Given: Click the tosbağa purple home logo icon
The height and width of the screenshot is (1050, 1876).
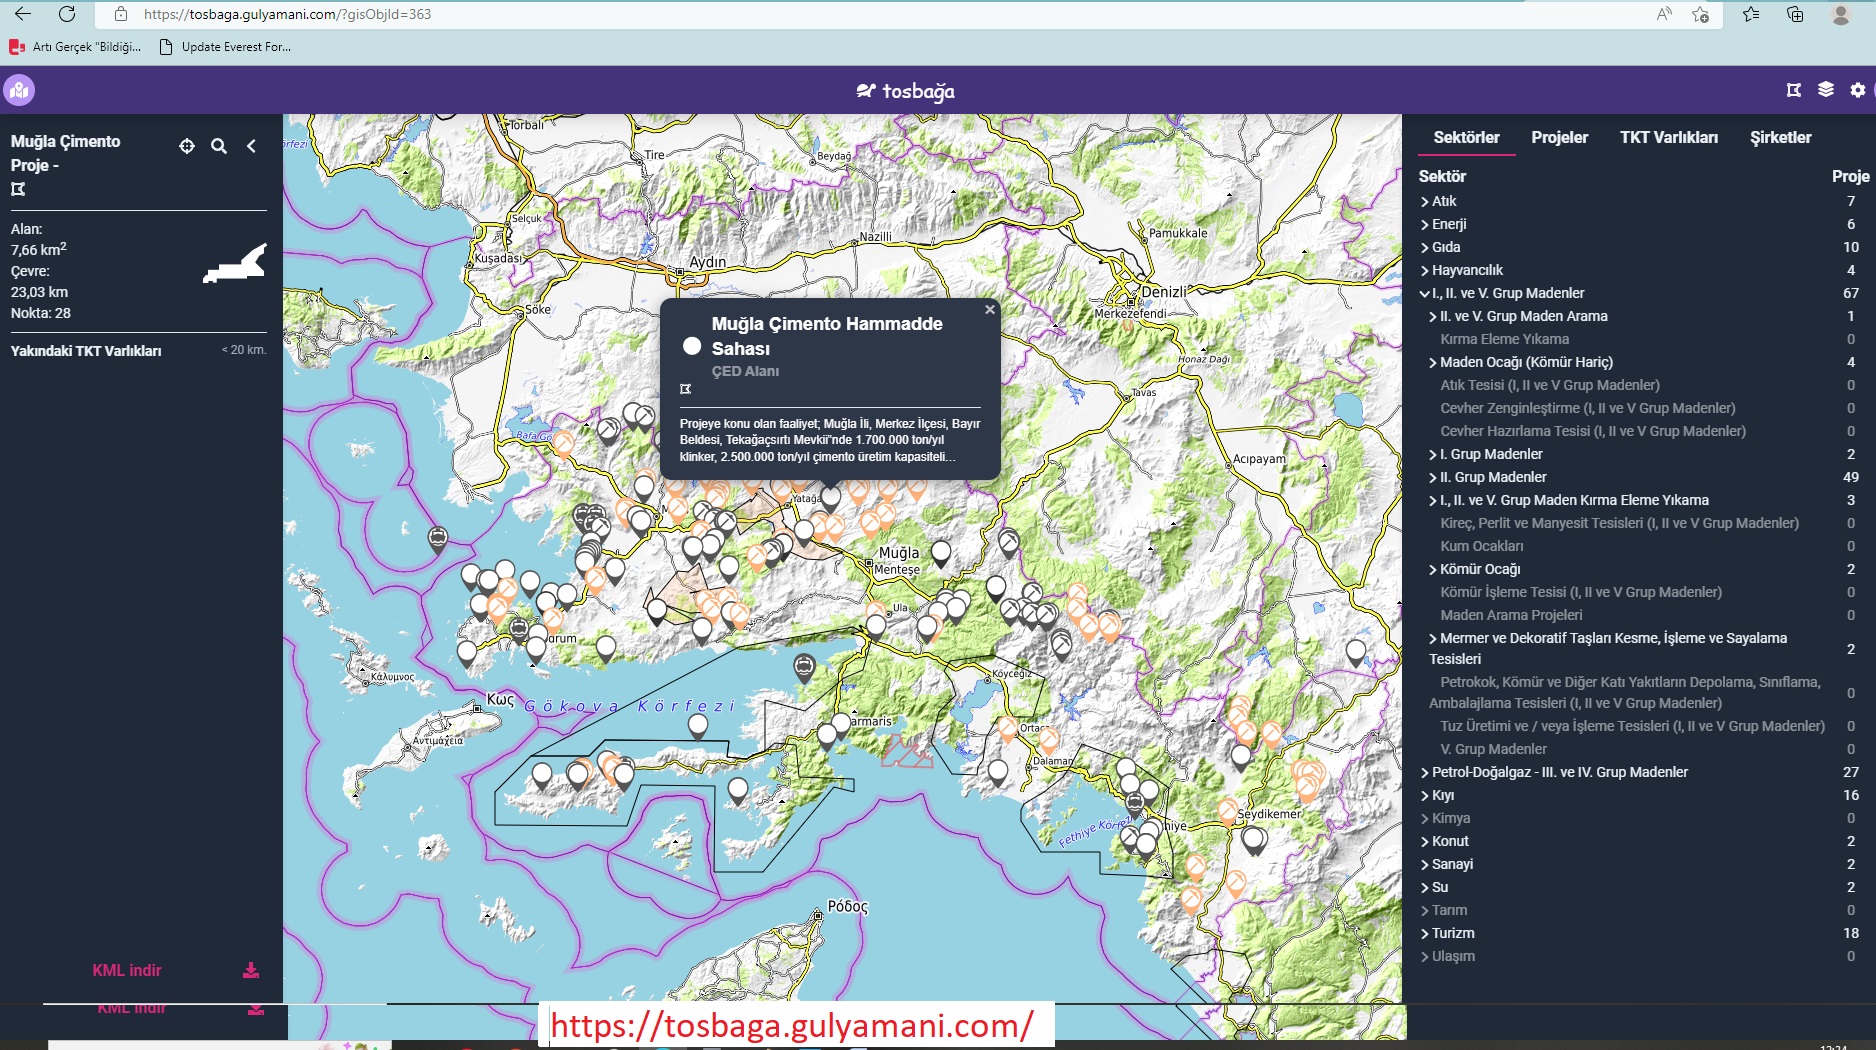Looking at the screenshot, I should click(x=19, y=90).
